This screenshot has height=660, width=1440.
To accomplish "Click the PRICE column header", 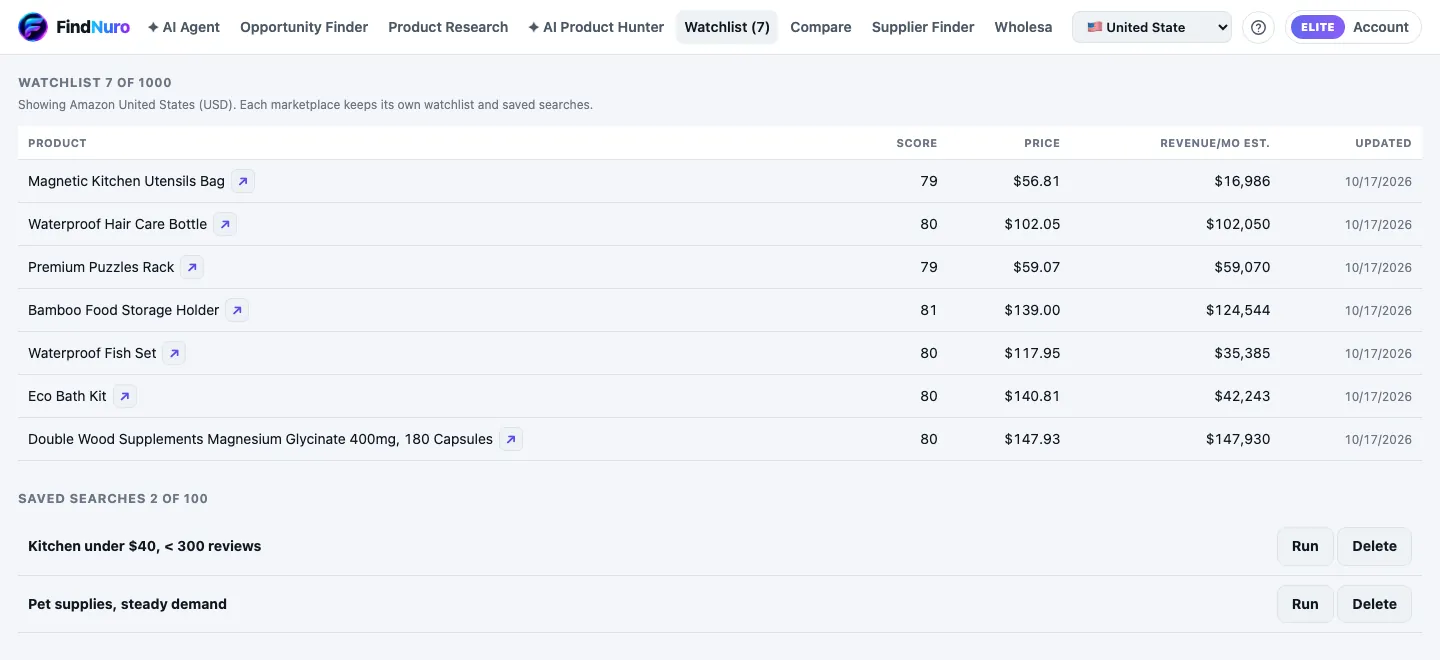I will click(x=1042, y=143).
